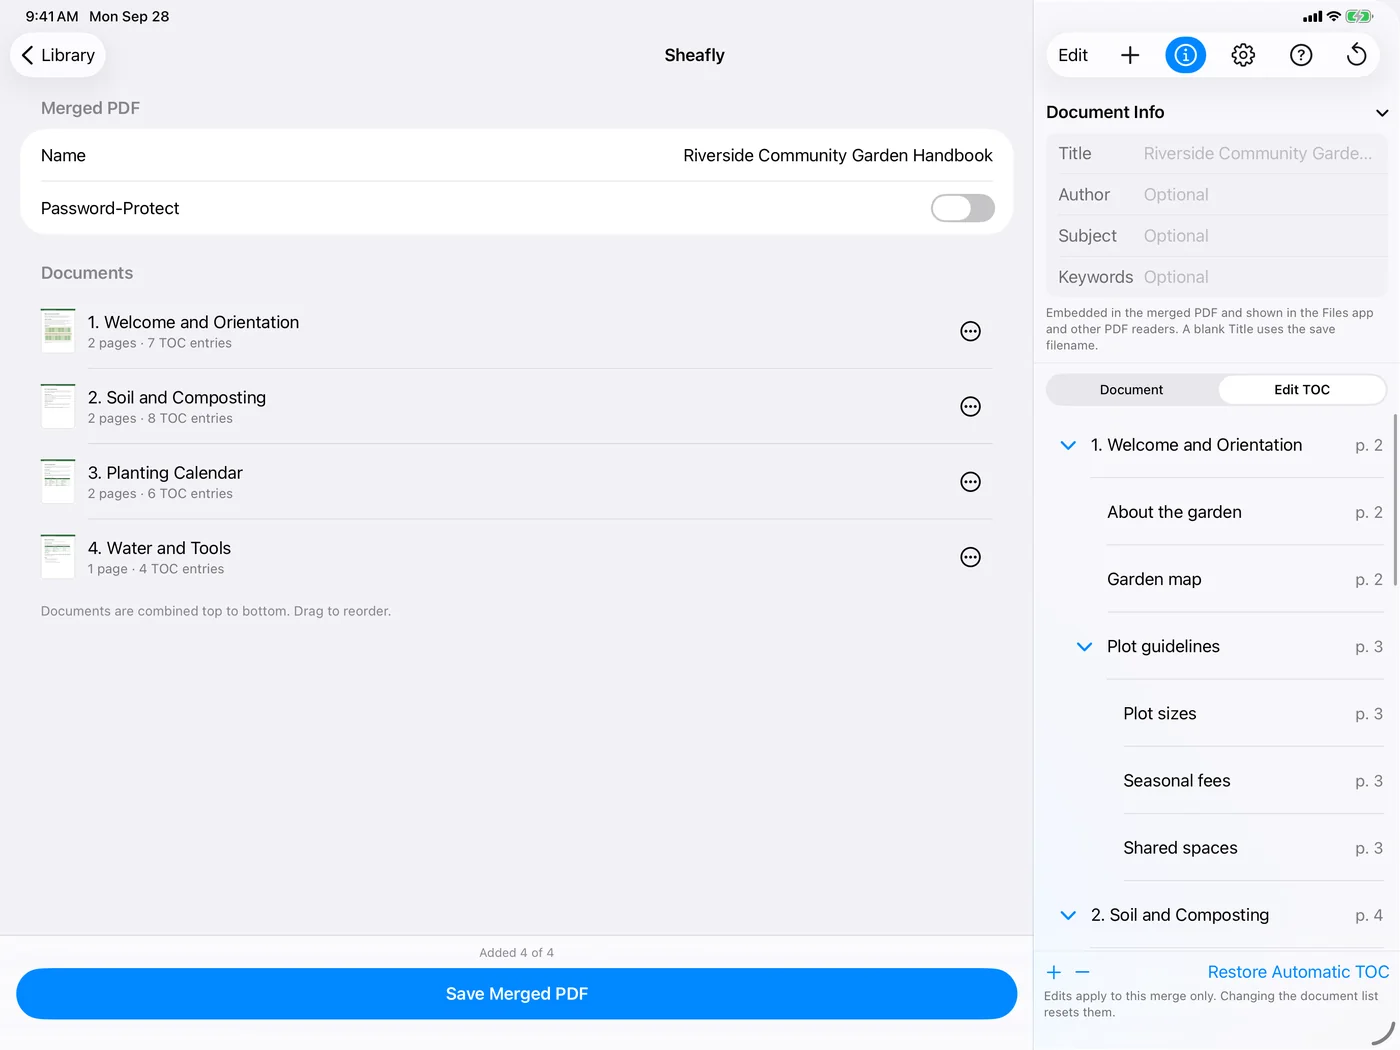The height and width of the screenshot is (1050, 1400).
Task: Tap the Wi-Fi status icon
Action: click(x=1334, y=16)
